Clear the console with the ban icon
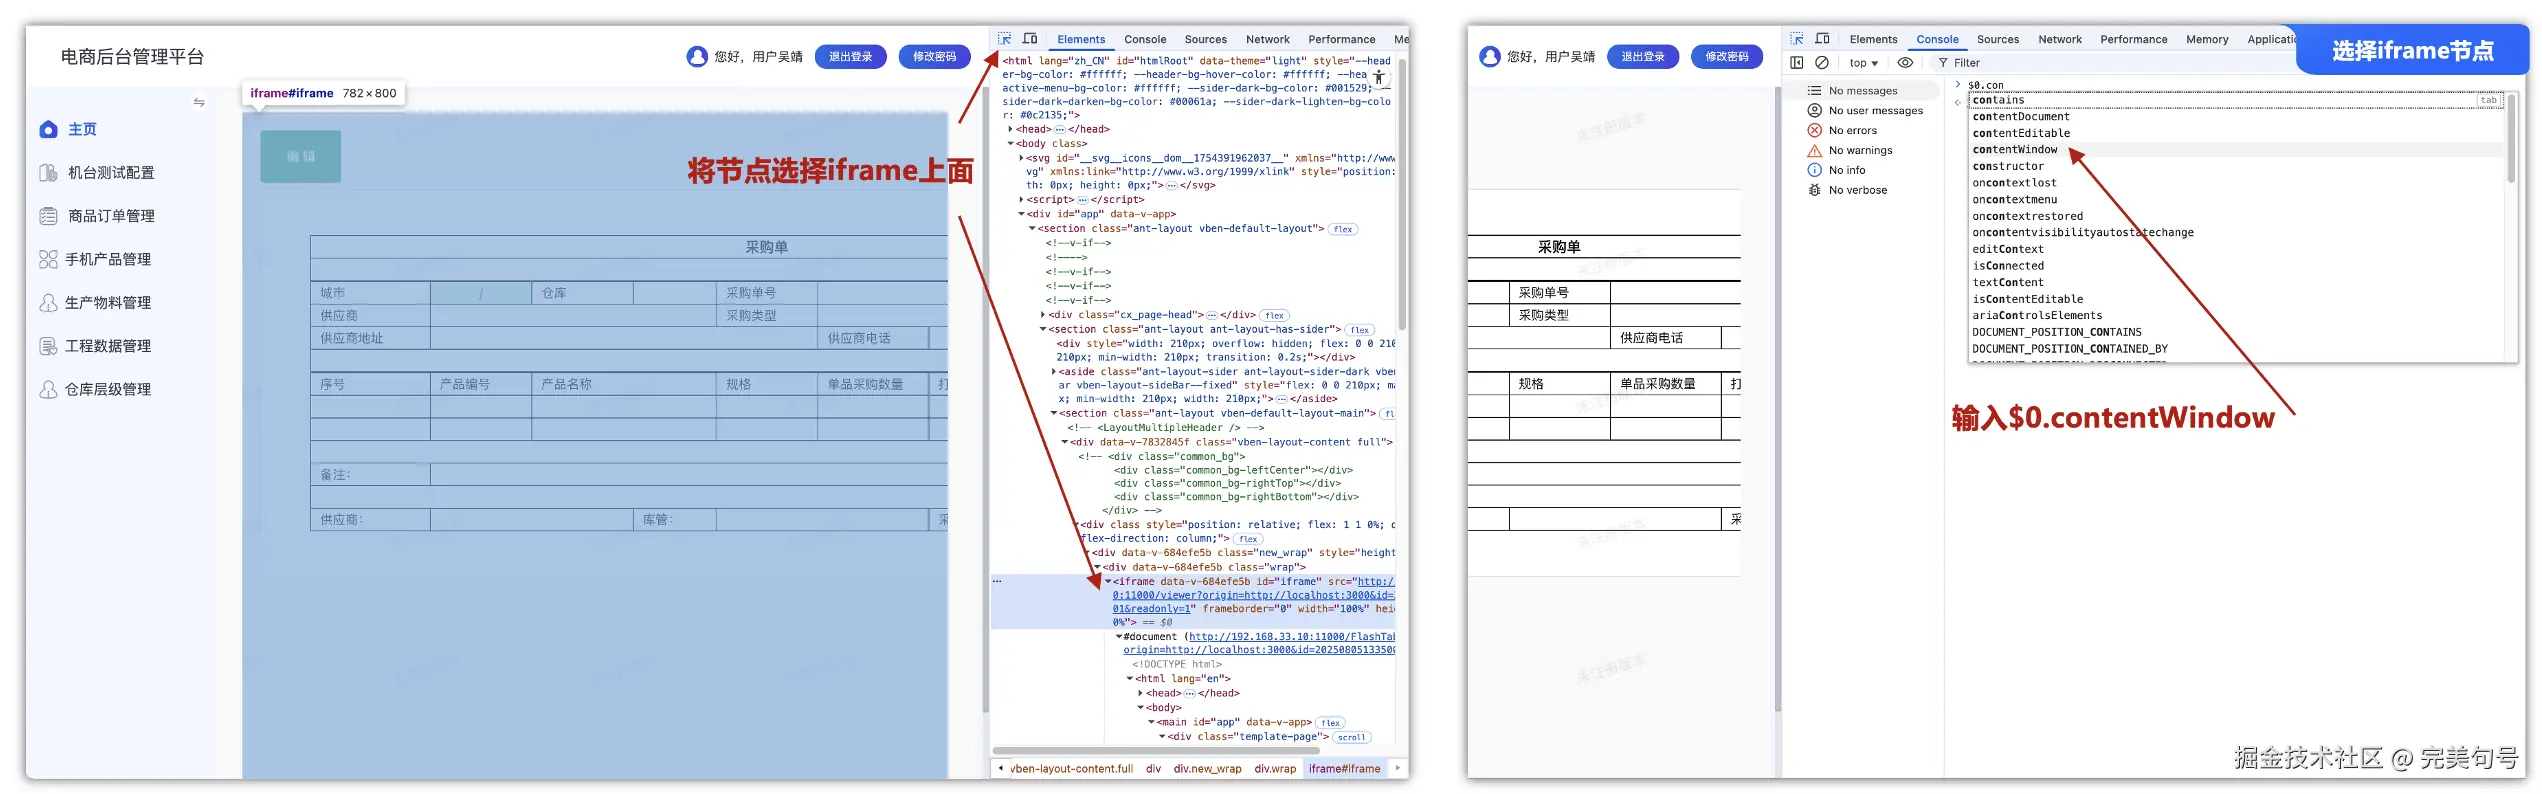The height and width of the screenshot is (794, 2542). [1822, 62]
